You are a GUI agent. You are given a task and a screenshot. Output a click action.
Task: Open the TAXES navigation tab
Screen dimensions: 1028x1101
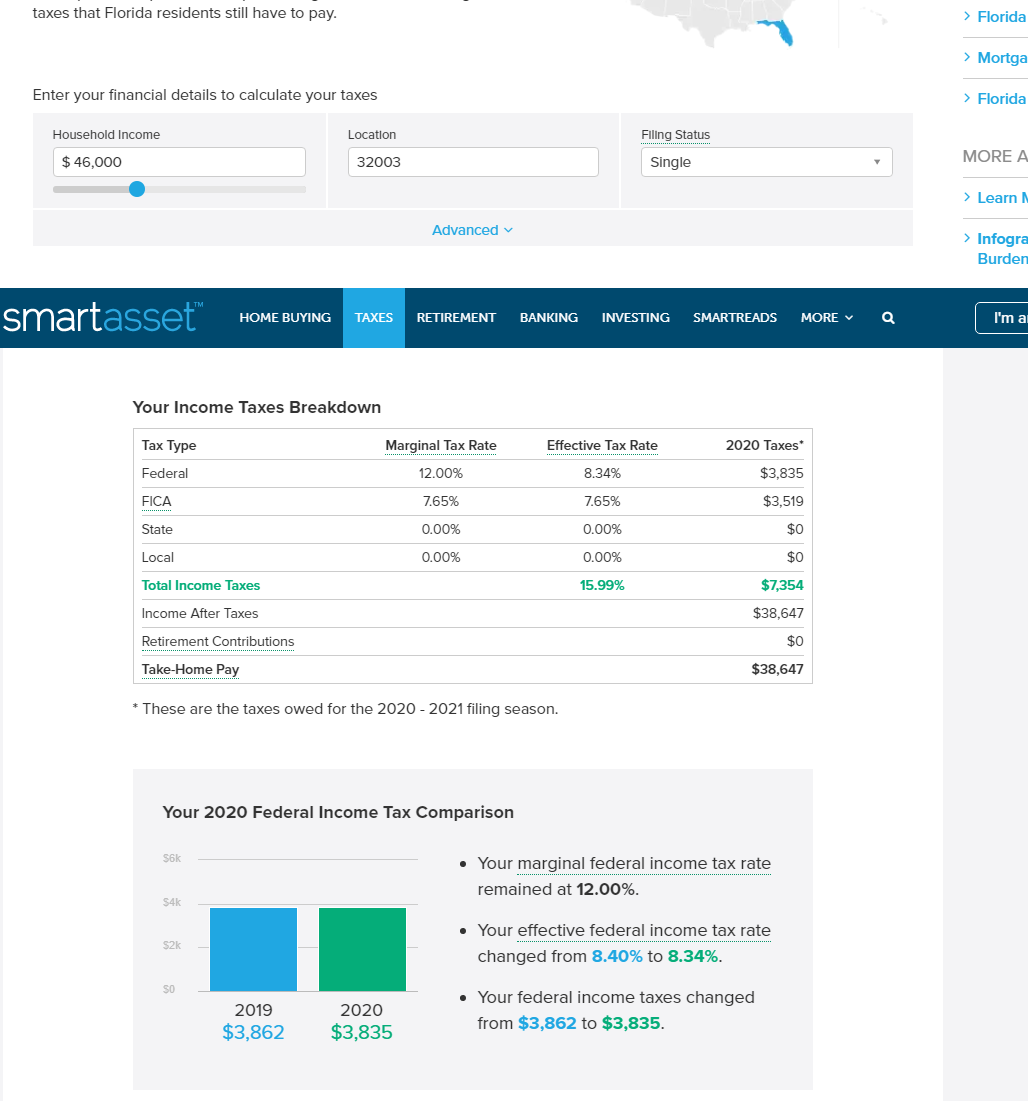[374, 318]
